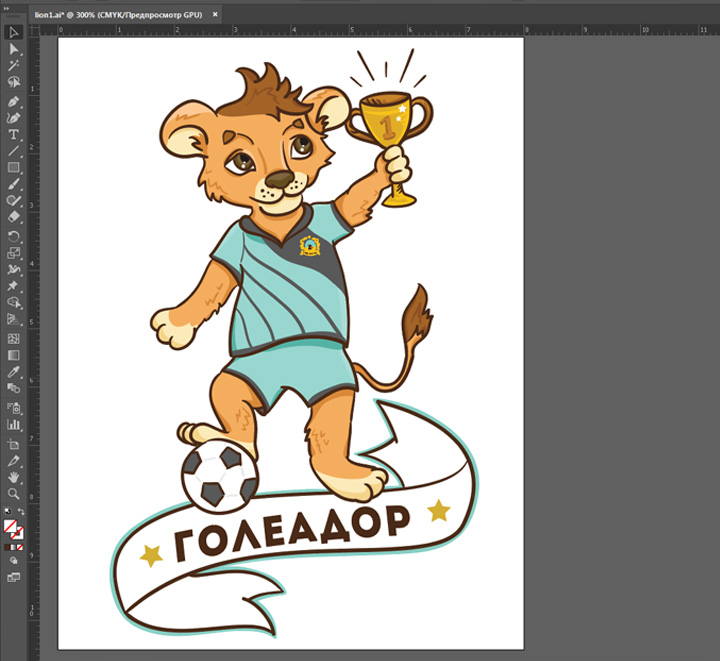Choose the Paintbrush tool
720x661 pixels.
click(x=14, y=184)
